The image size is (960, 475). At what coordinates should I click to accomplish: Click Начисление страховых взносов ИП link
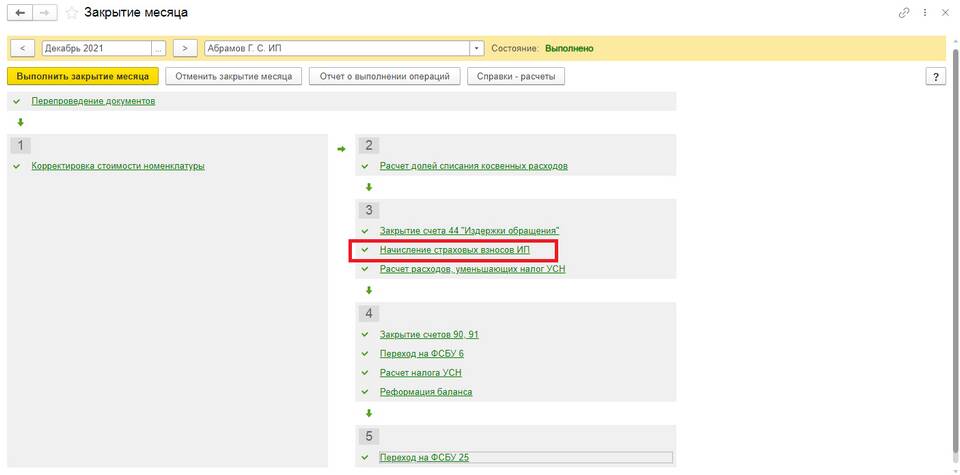click(454, 250)
